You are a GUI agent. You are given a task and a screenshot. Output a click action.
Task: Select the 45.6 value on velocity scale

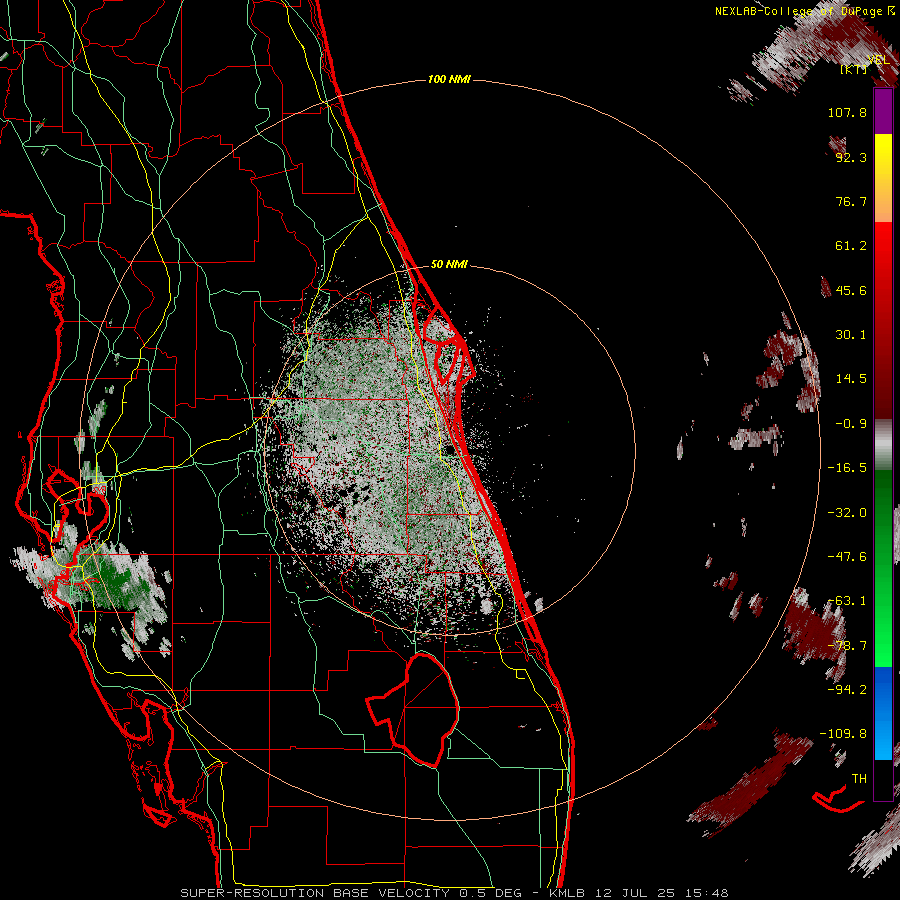click(x=851, y=290)
